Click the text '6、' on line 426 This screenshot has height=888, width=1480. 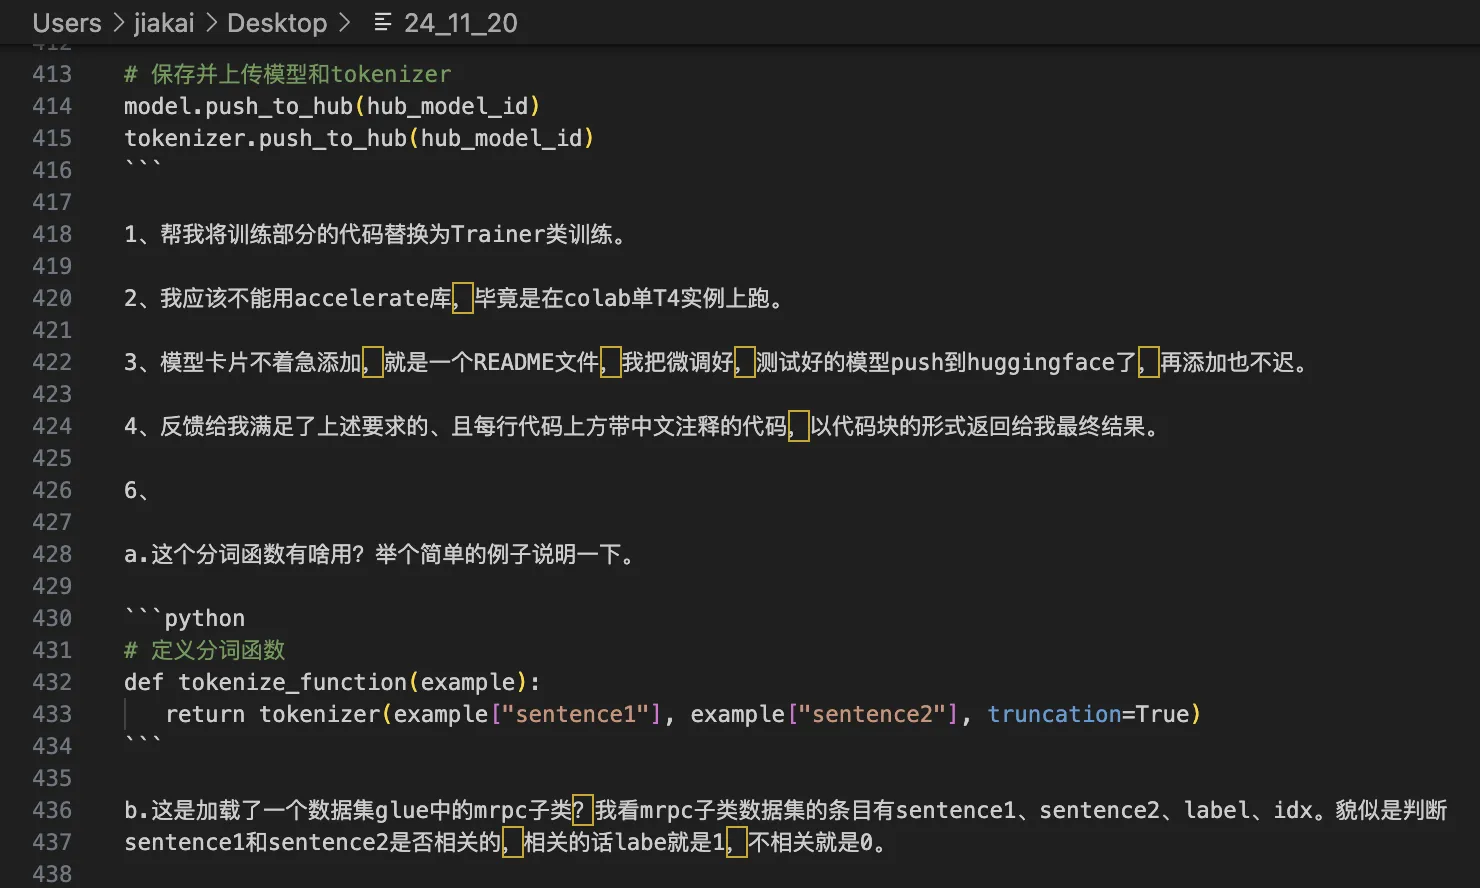[137, 490]
